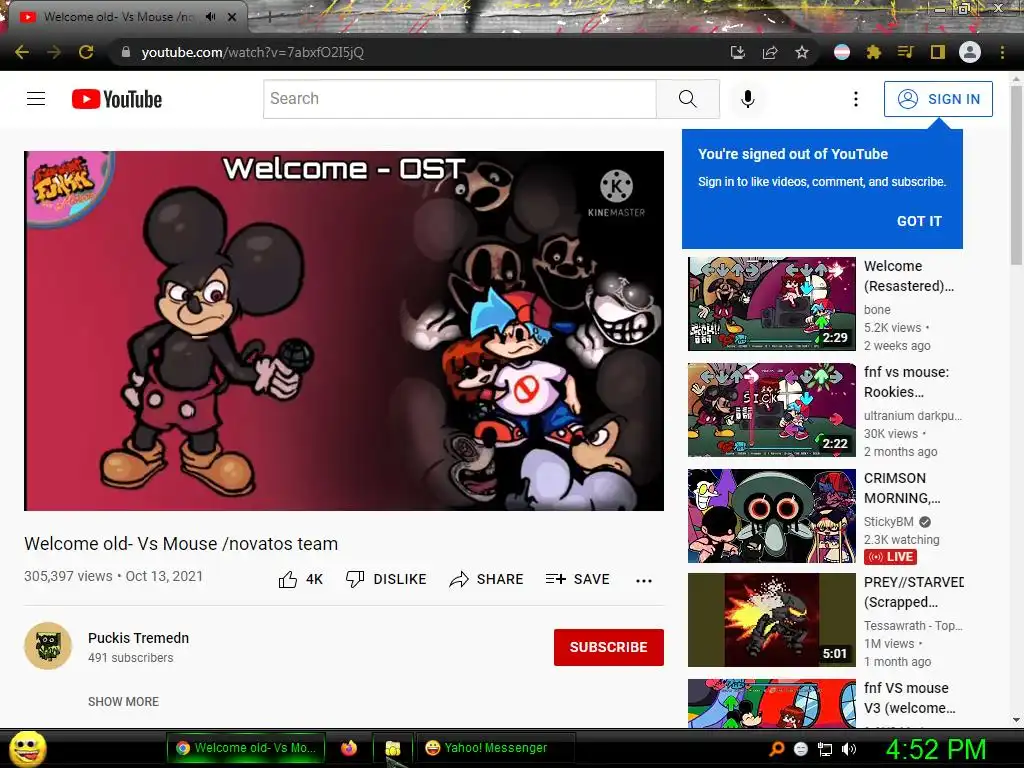Viewport: 1024px width, 768px height.
Task: Open the PREY//STARVED video thumbnail
Action: pos(772,620)
